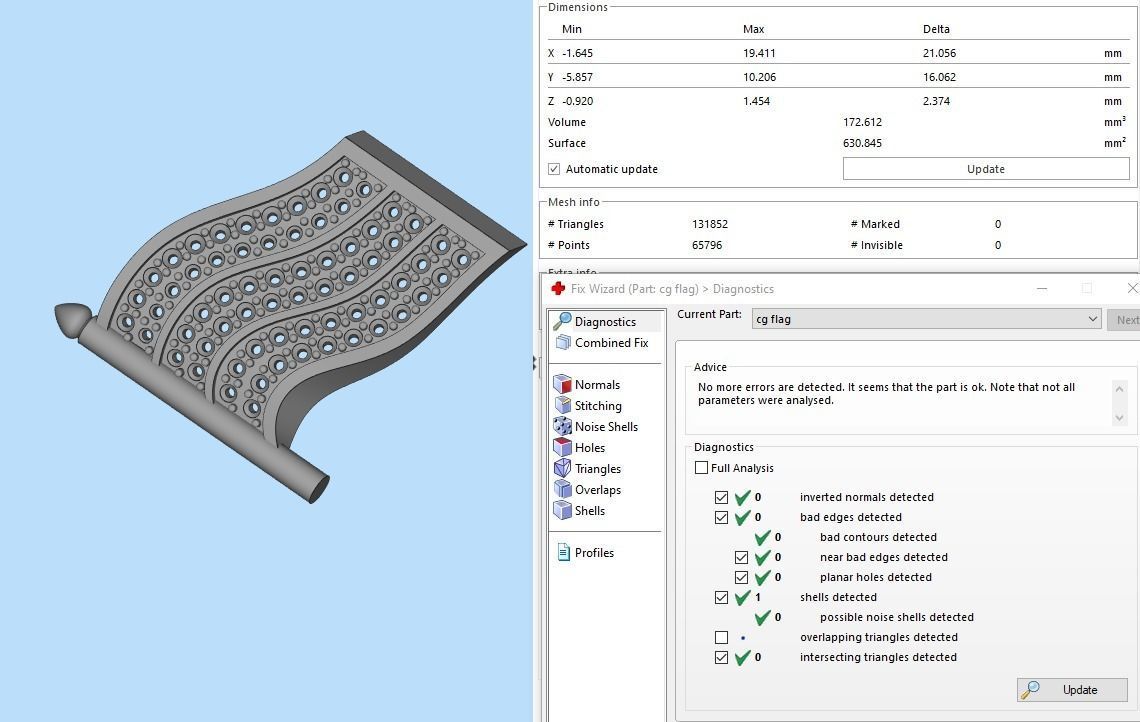The width and height of the screenshot is (1140, 722).
Task: Uncheck shells detected checkbox
Action: 721,598
